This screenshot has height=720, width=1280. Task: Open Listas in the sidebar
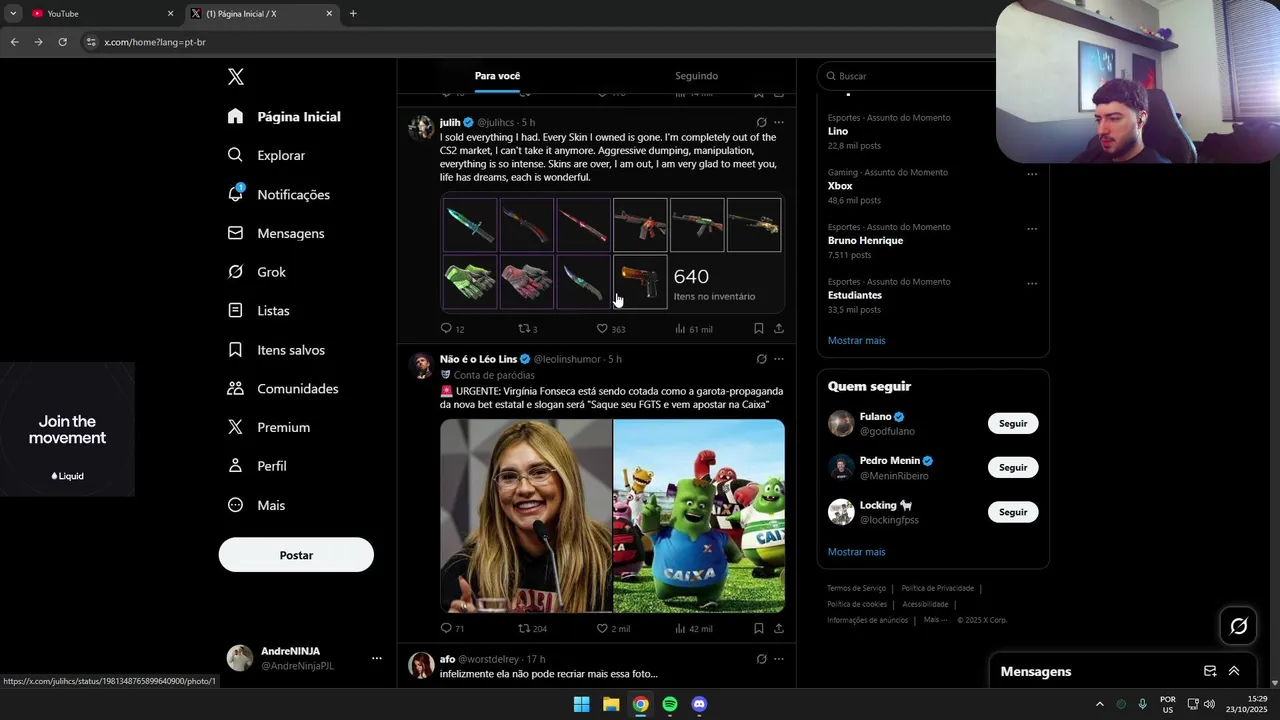pyautogui.click(x=259, y=311)
